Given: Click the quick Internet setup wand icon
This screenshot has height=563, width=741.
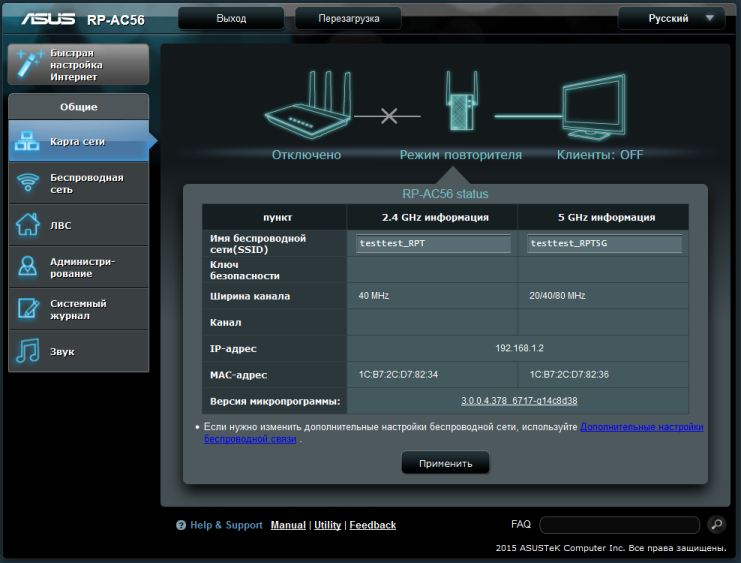Looking at the screenshot, I should tap(29, 63).
